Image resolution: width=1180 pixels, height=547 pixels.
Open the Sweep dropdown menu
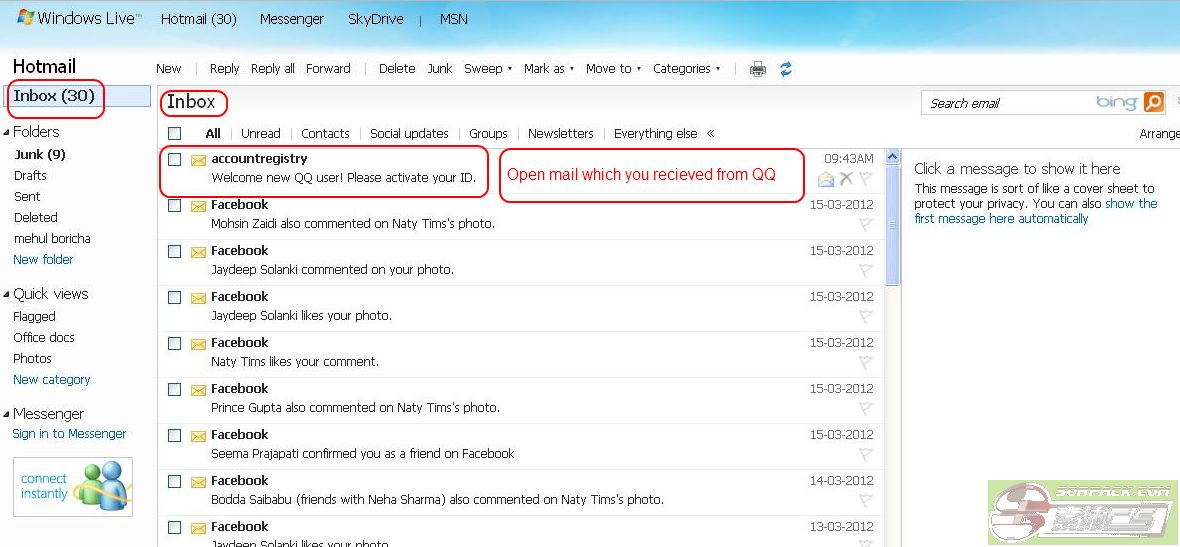[488, 69]
